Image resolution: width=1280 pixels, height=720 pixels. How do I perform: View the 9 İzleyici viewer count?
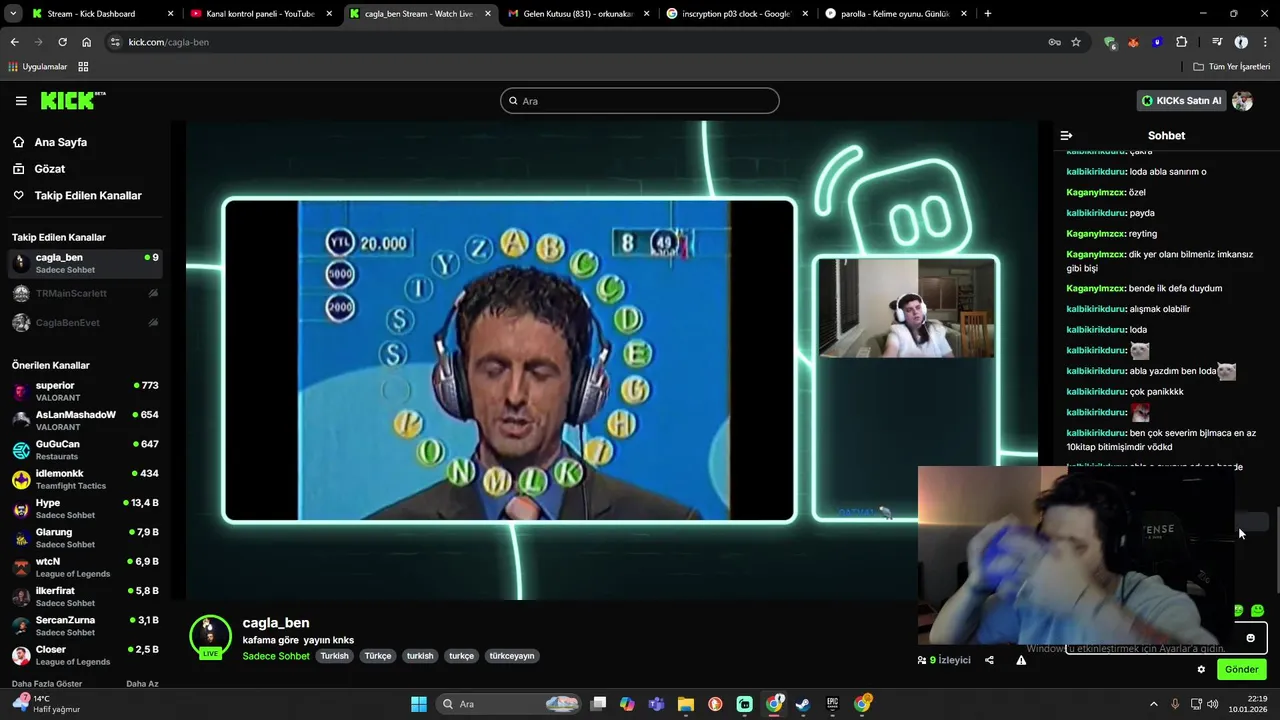(x=944, y=660)
